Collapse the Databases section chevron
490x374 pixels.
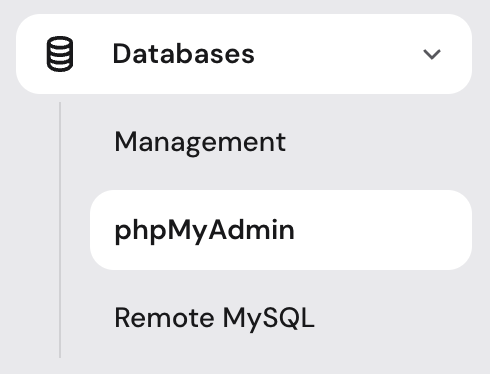click(432, 54)
